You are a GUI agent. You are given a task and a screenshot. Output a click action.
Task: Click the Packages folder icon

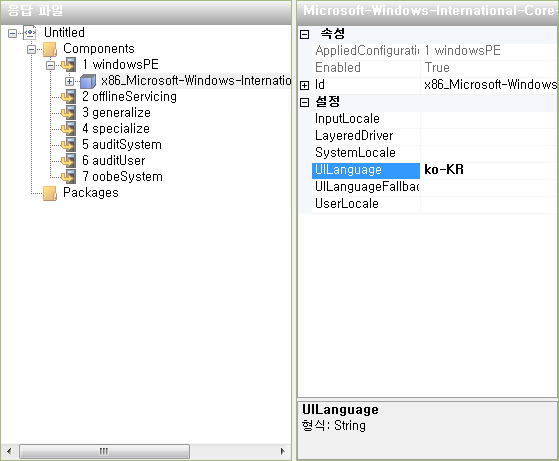(50, 193)
